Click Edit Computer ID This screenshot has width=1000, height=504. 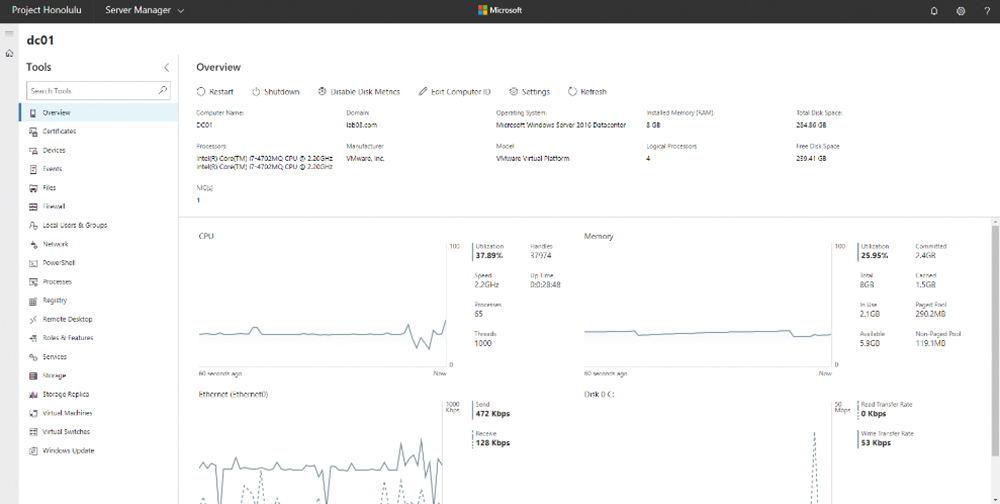455,92
